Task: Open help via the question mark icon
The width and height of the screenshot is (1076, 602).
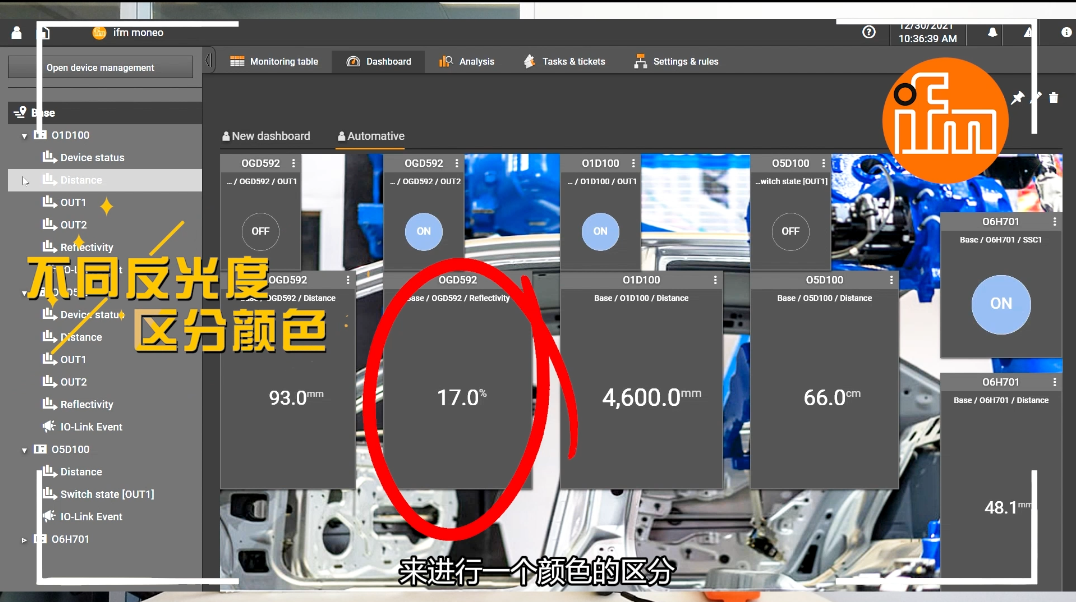Action: click(868, 32)
